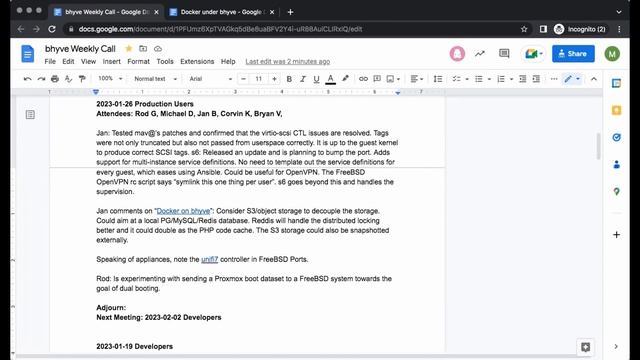The height and width of the screenshot is (360, 640).
Task: Follow the Docker on bhyve link
Action: click(183, 211)
